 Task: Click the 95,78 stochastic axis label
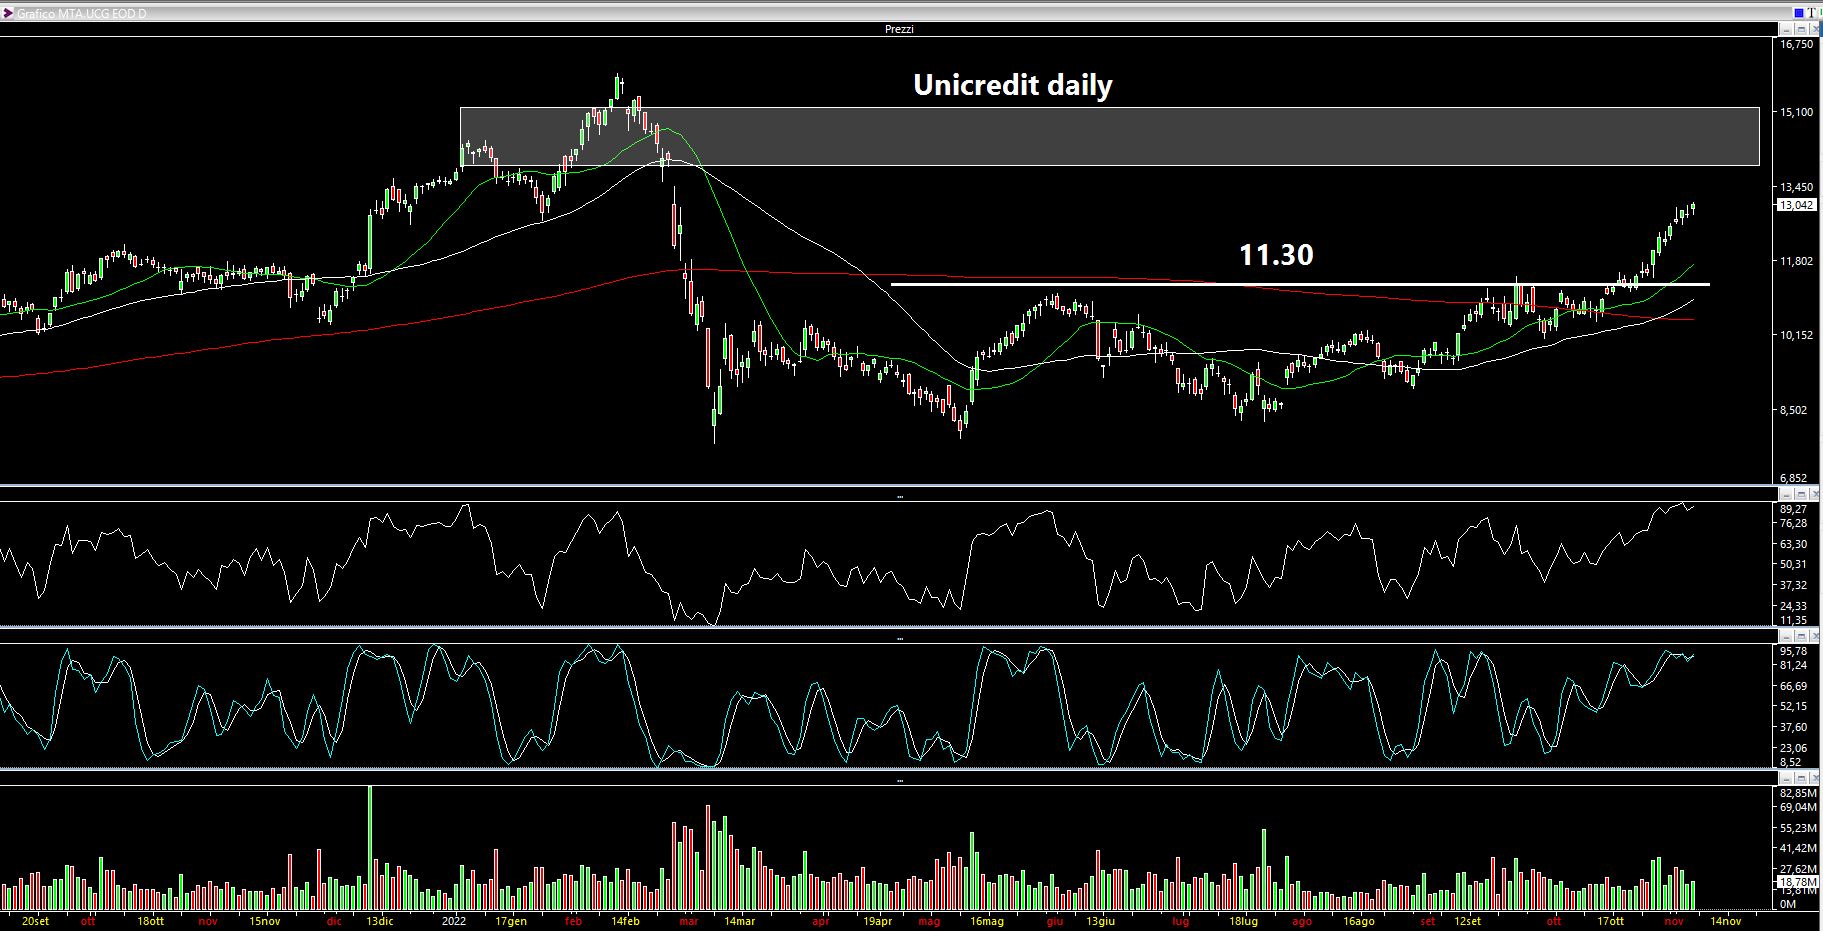click(x=1794, y=651)
